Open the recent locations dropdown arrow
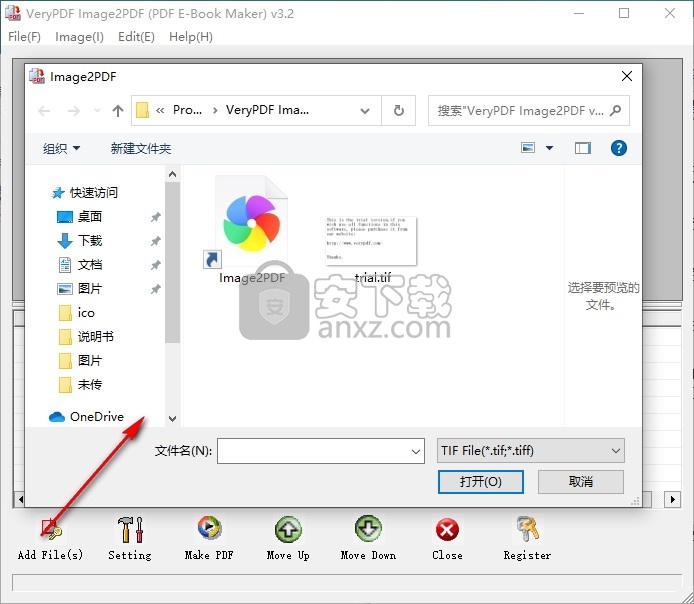Image resolution: width=694 pixels, height=604 pixels. (x=97, y=111)
